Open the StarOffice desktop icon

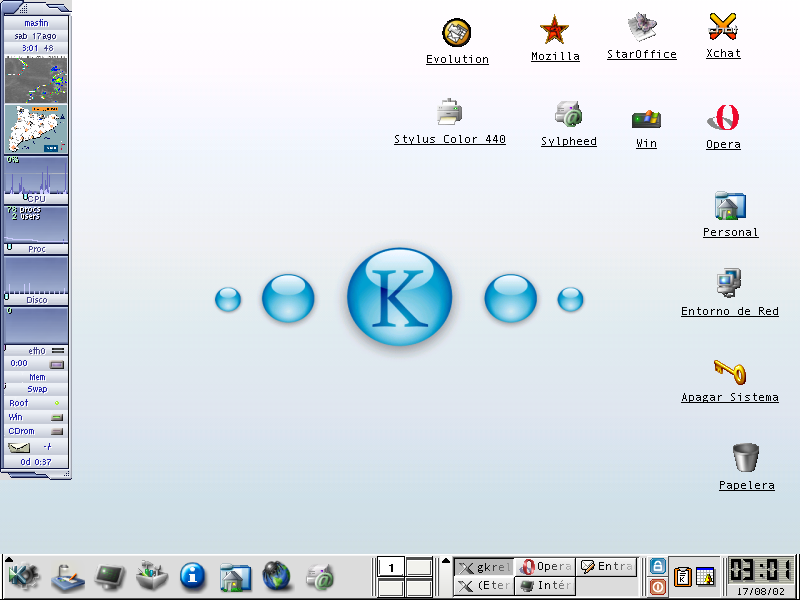click(x=642, y=28)
